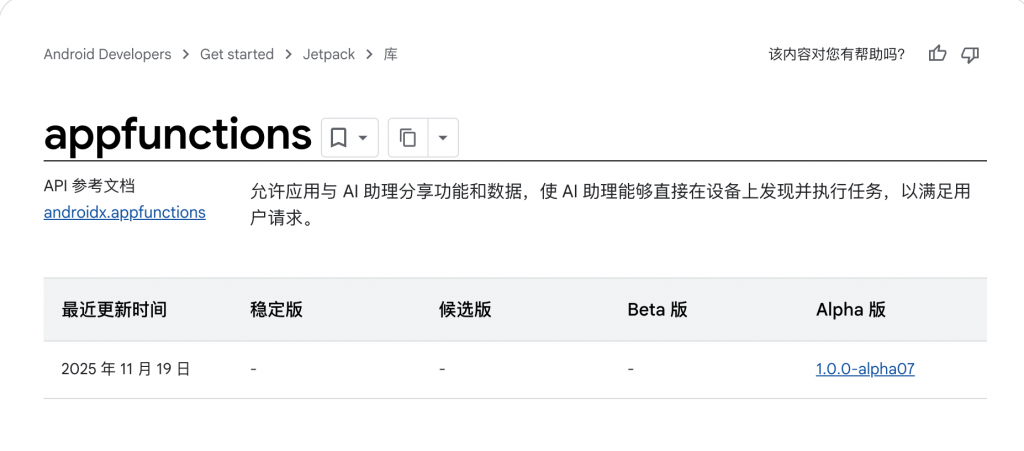
Task: Click the thumbs down not helpful icon
Action: point(969,54)
